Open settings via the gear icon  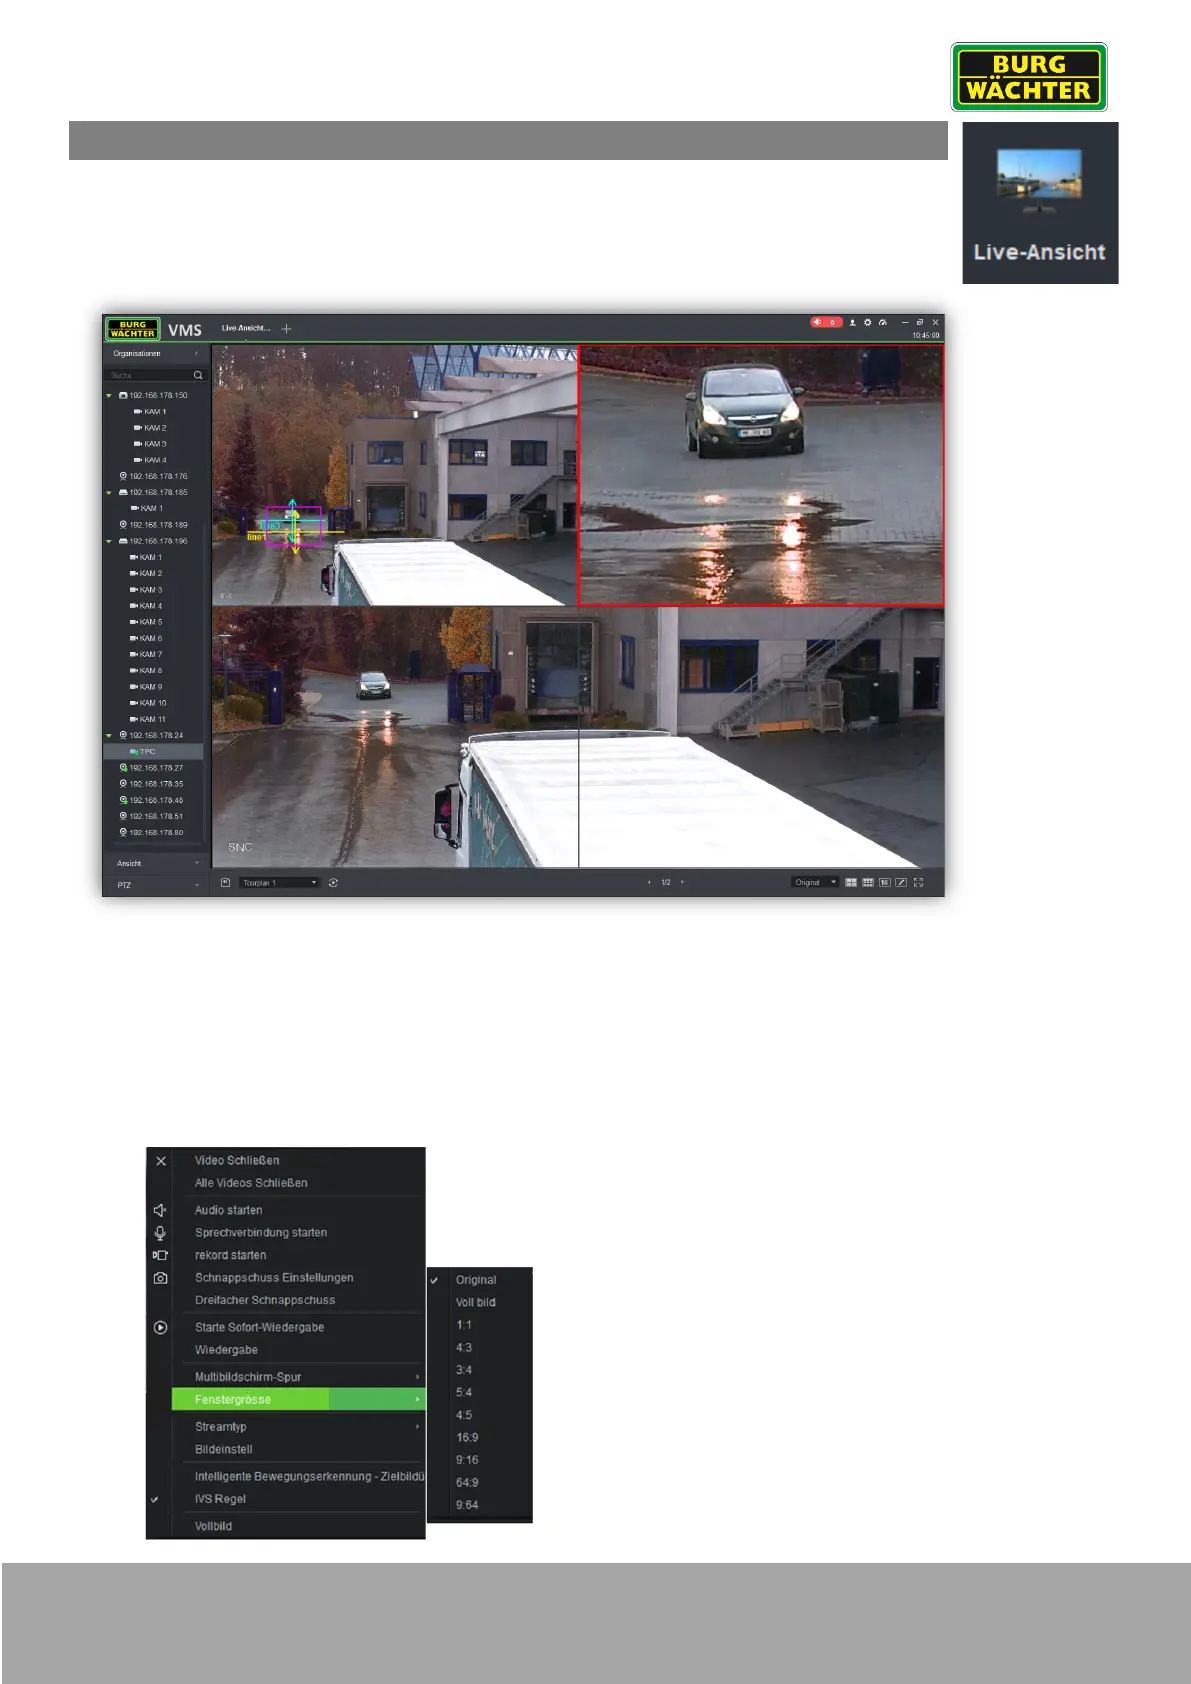pyautogui.click(x=867, y=322)
